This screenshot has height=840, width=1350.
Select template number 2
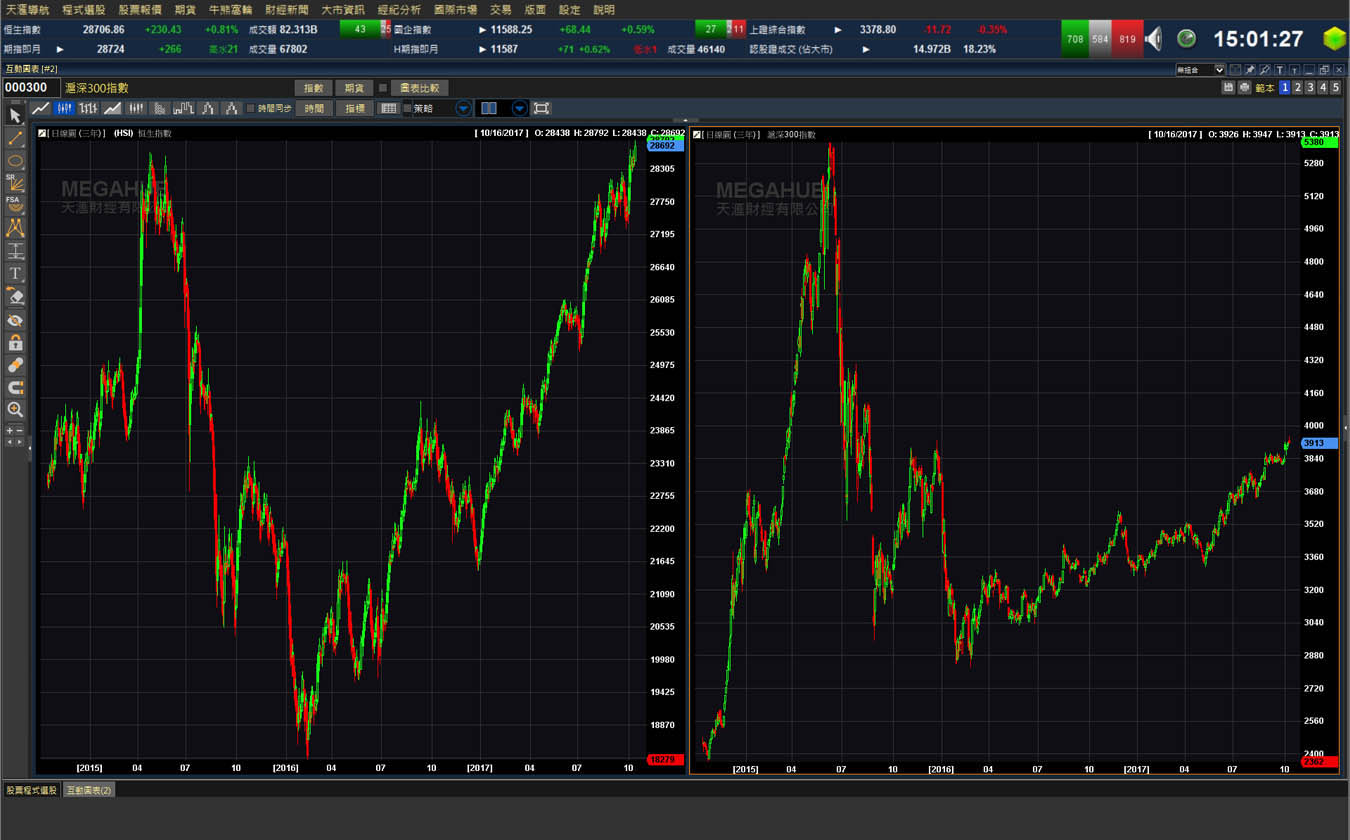1298,87
